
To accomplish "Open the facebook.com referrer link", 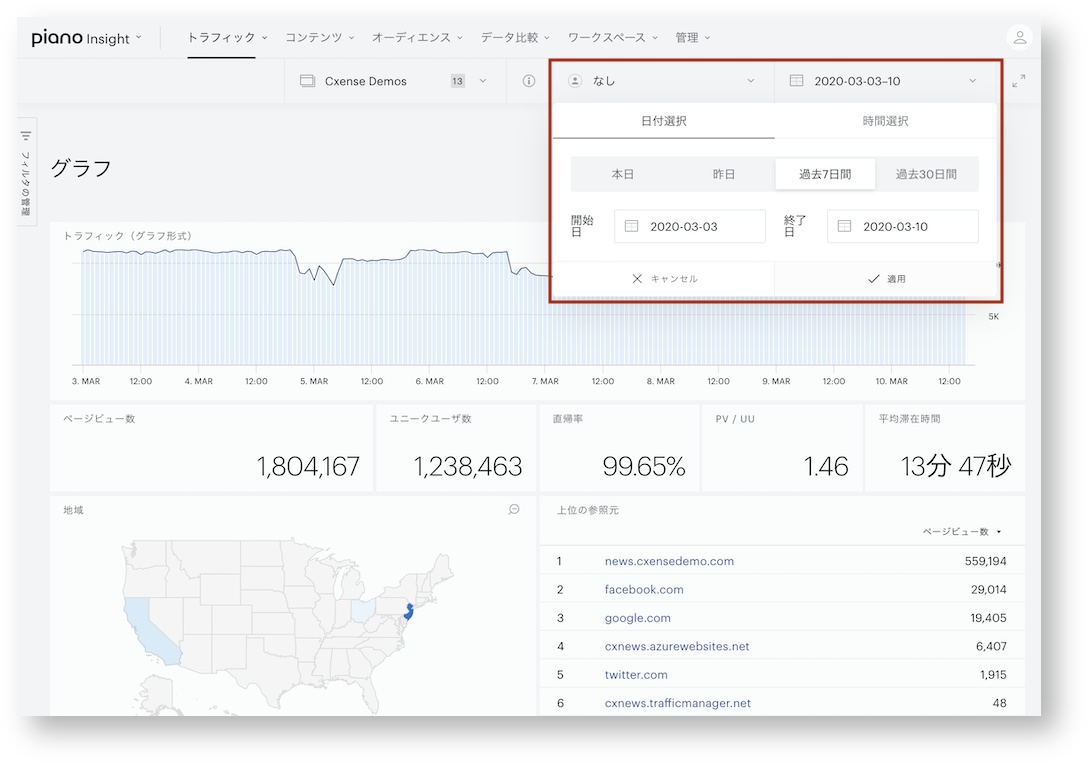I will (x=644, y=590).
